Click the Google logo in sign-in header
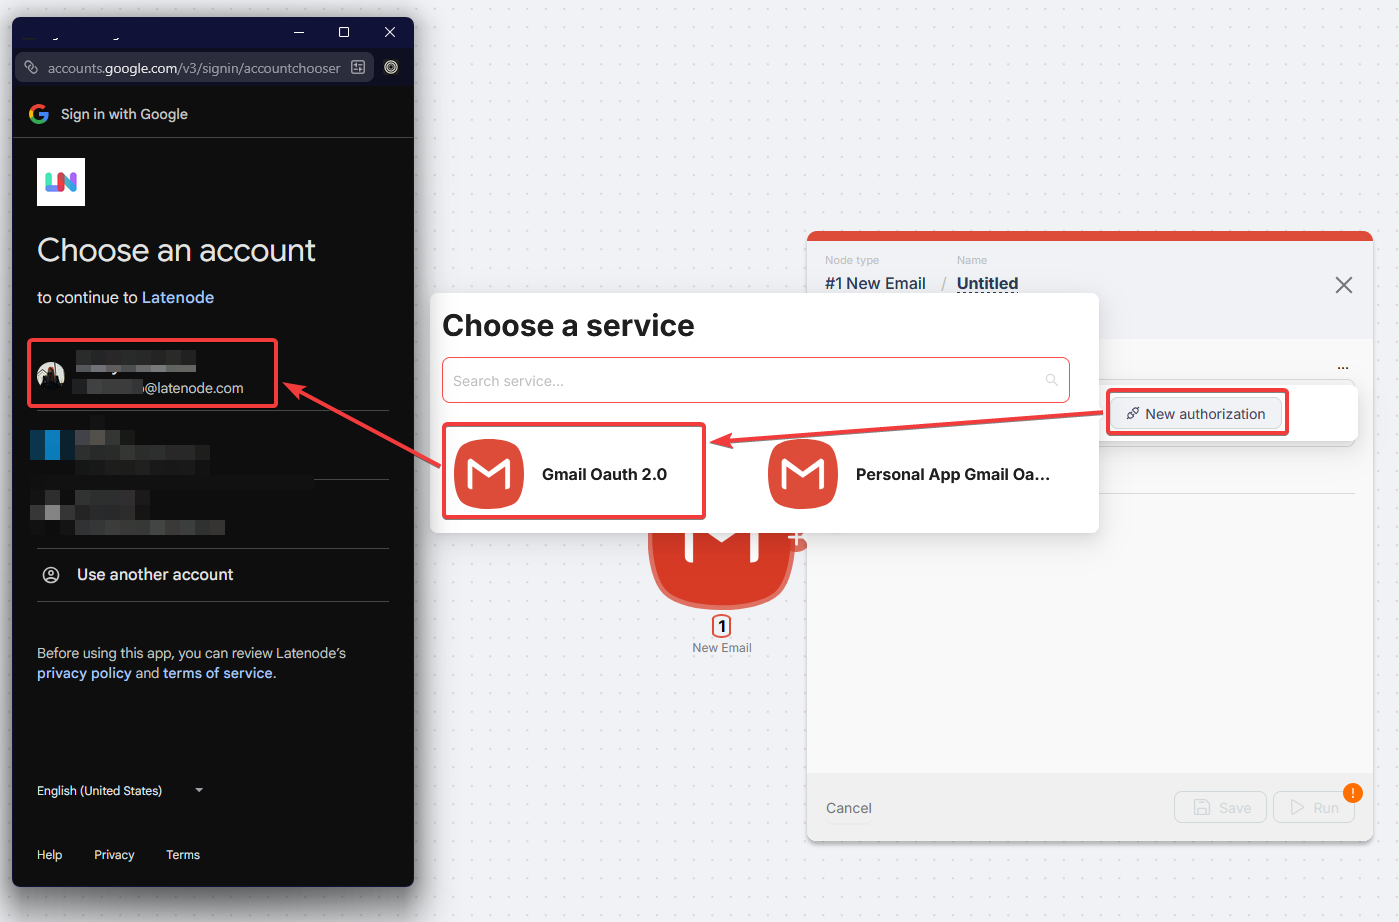 [x=38, y=113]
